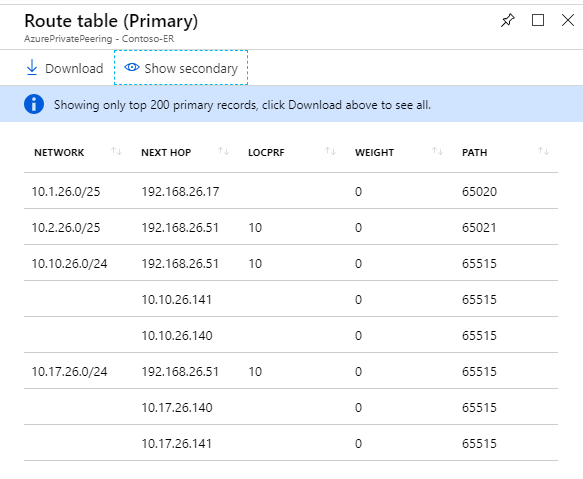Click path 65021 value
Viewport: 583px width, 479px height.
click(x=479, y=228)
